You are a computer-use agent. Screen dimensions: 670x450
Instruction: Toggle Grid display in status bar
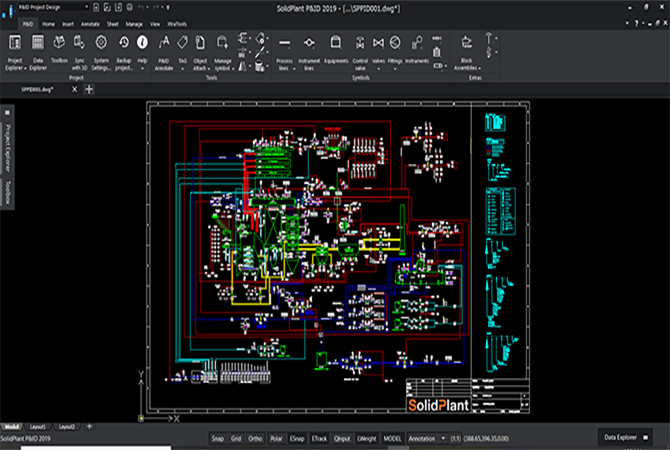click(236, 438)
